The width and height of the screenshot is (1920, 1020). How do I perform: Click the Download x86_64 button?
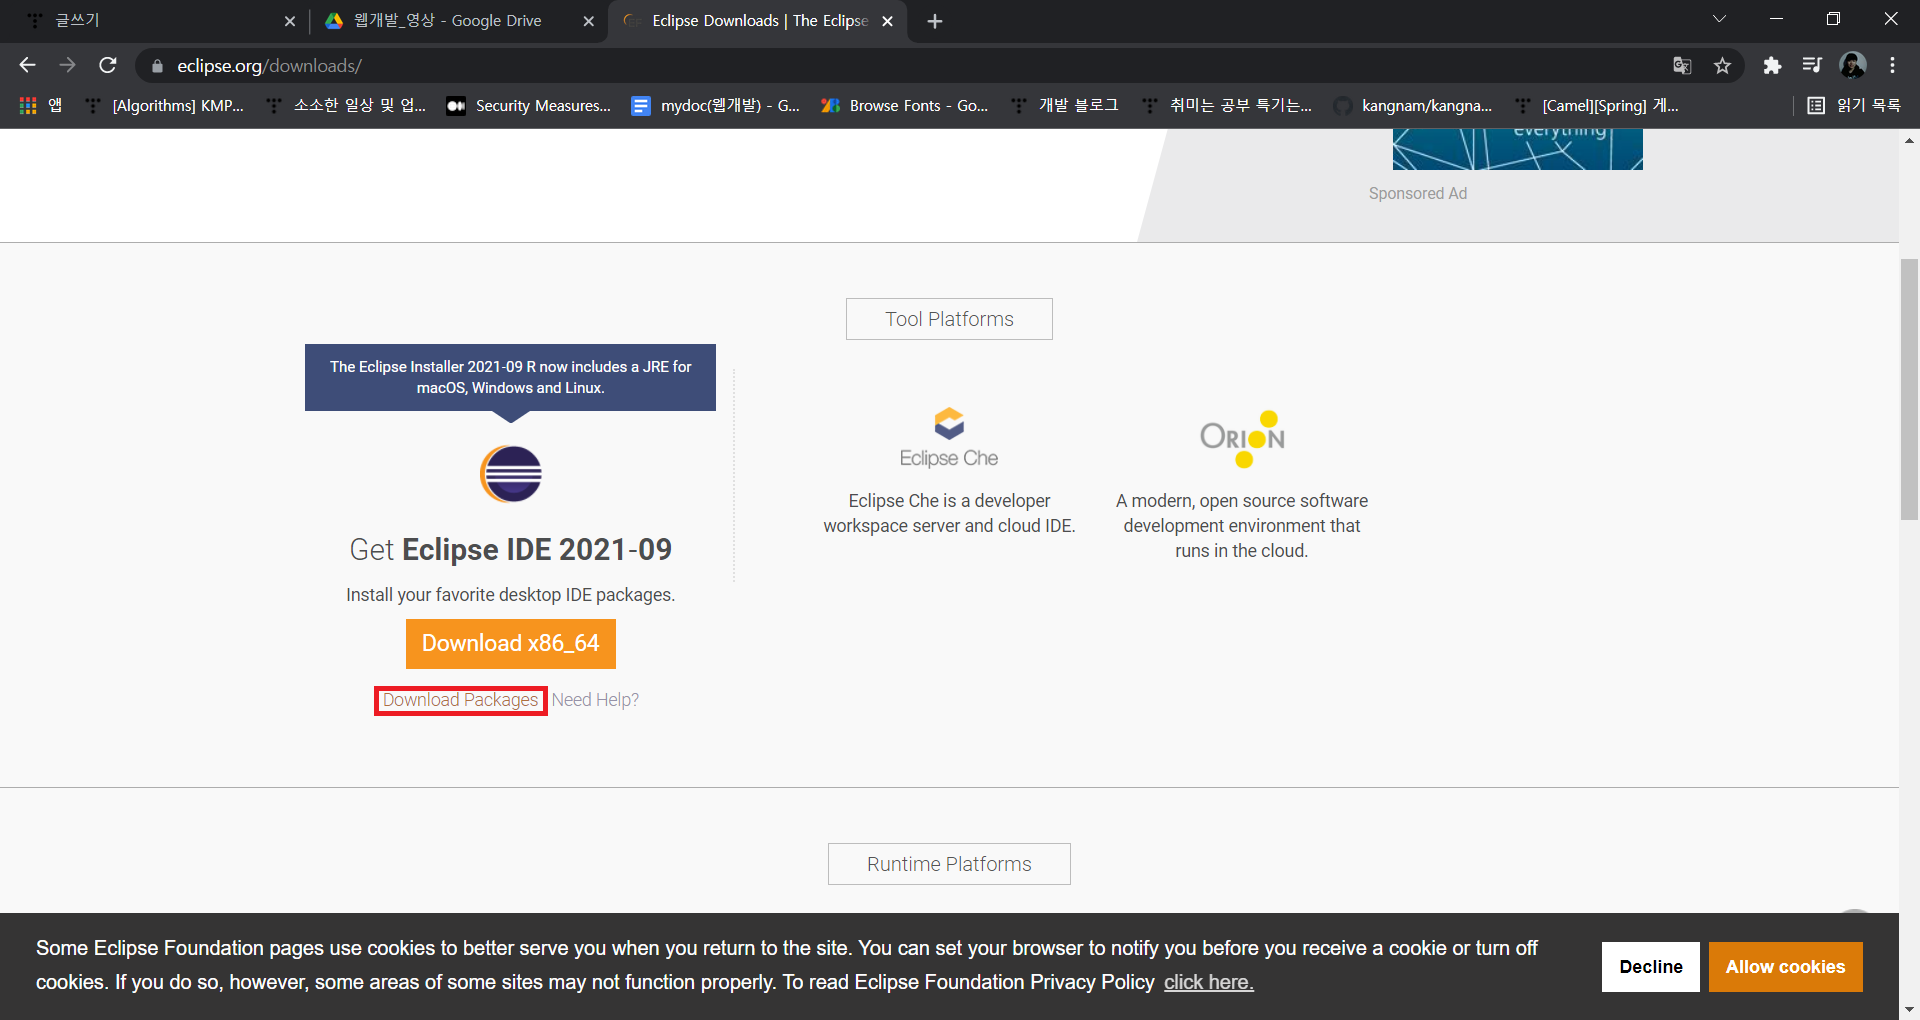point(511,644)
